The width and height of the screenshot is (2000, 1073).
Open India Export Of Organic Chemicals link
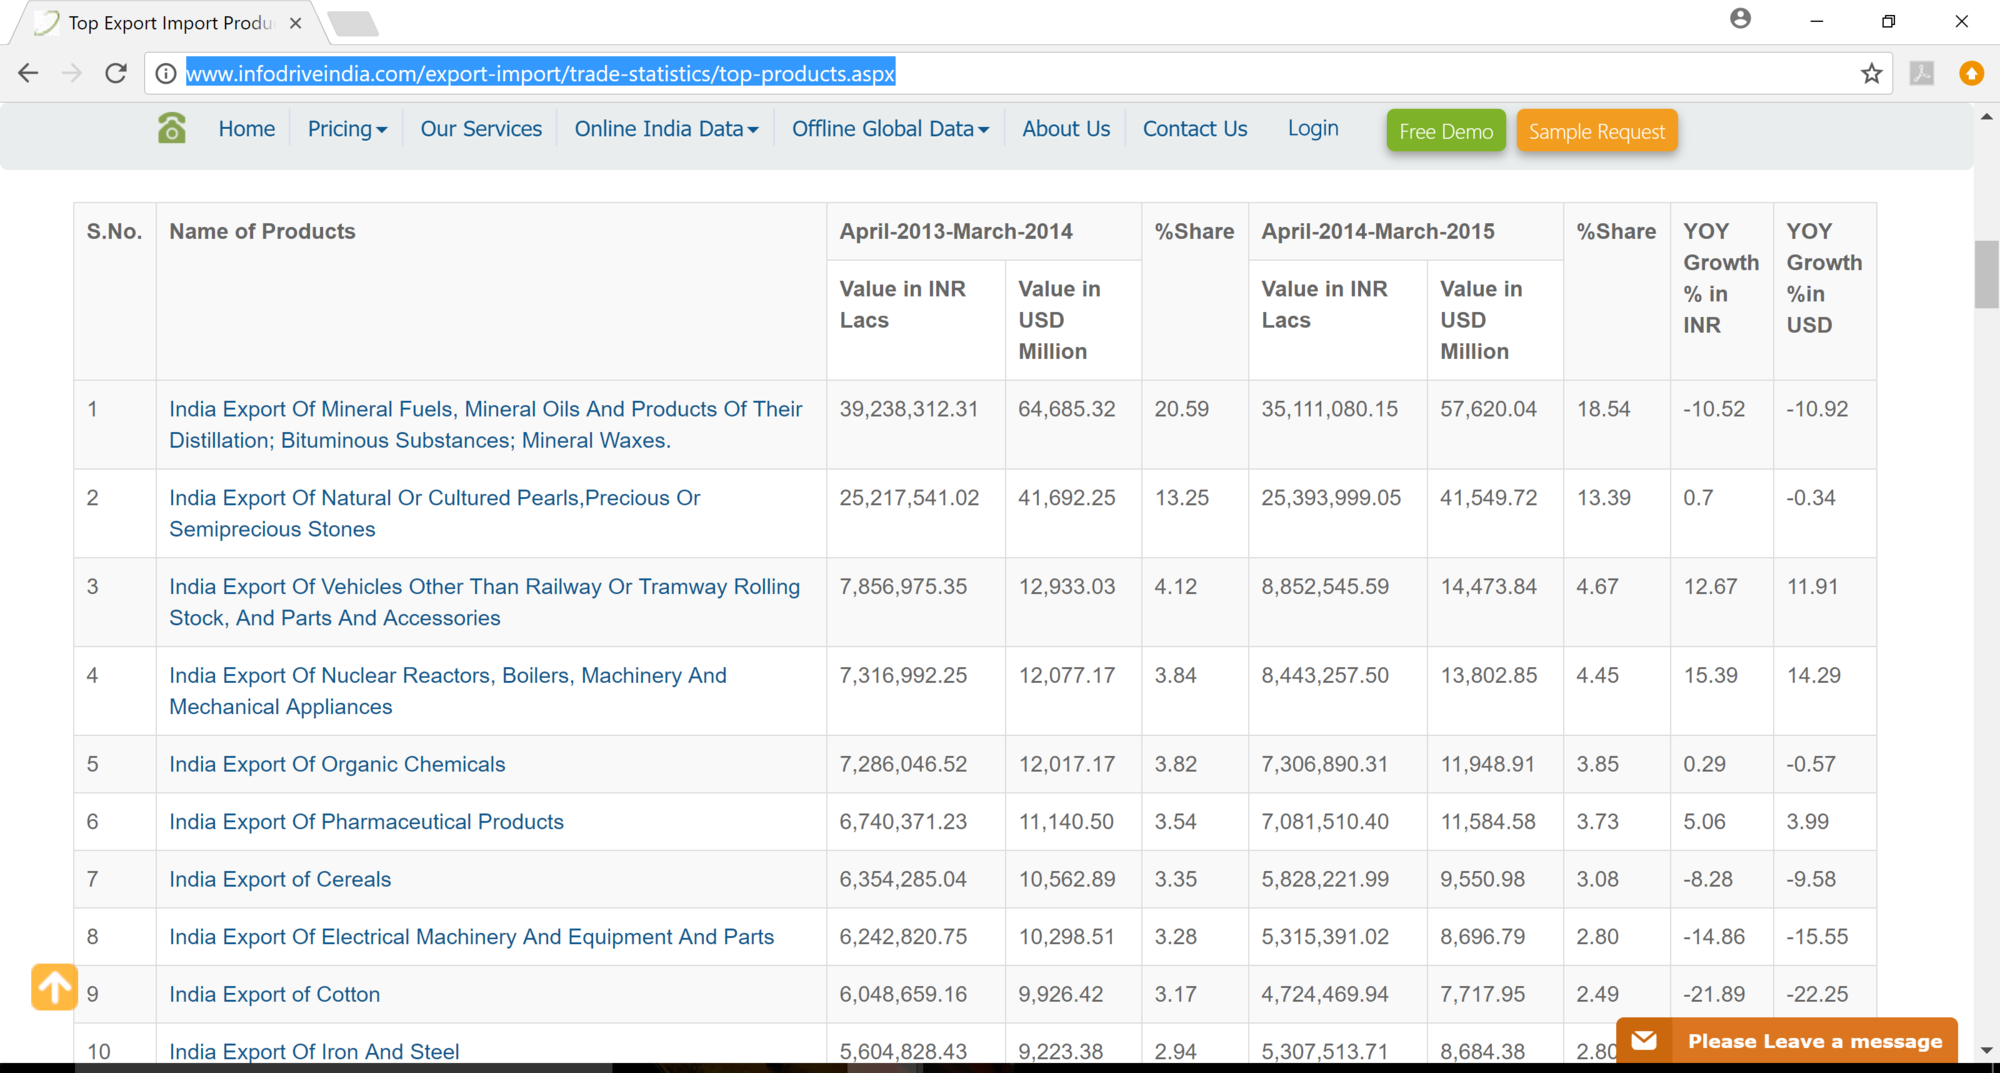coord(337,764)
